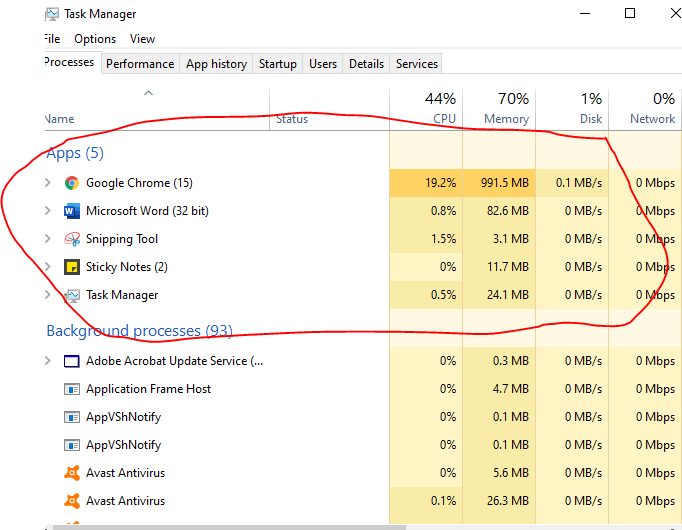Click the Background processes (93) header
Image resolution: width=682 pixels, height=530 pixels.
[140, 331]
